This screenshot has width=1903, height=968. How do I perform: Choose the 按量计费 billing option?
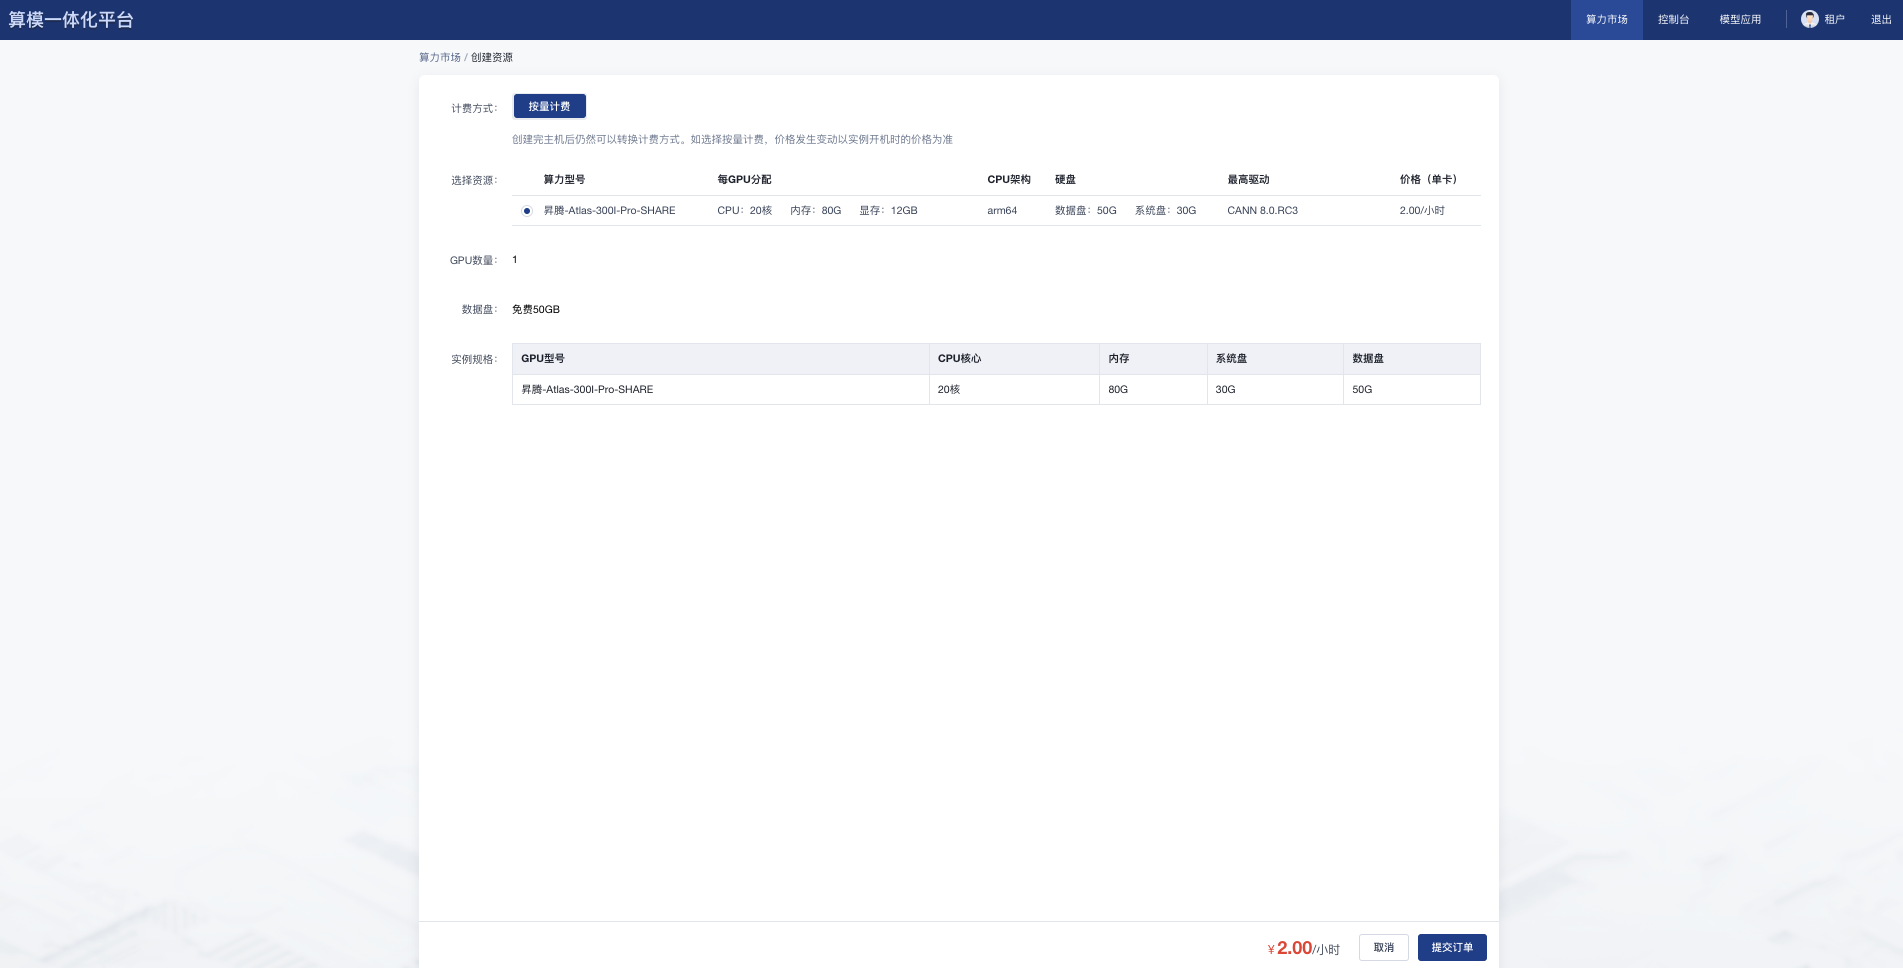pos(549,106)
